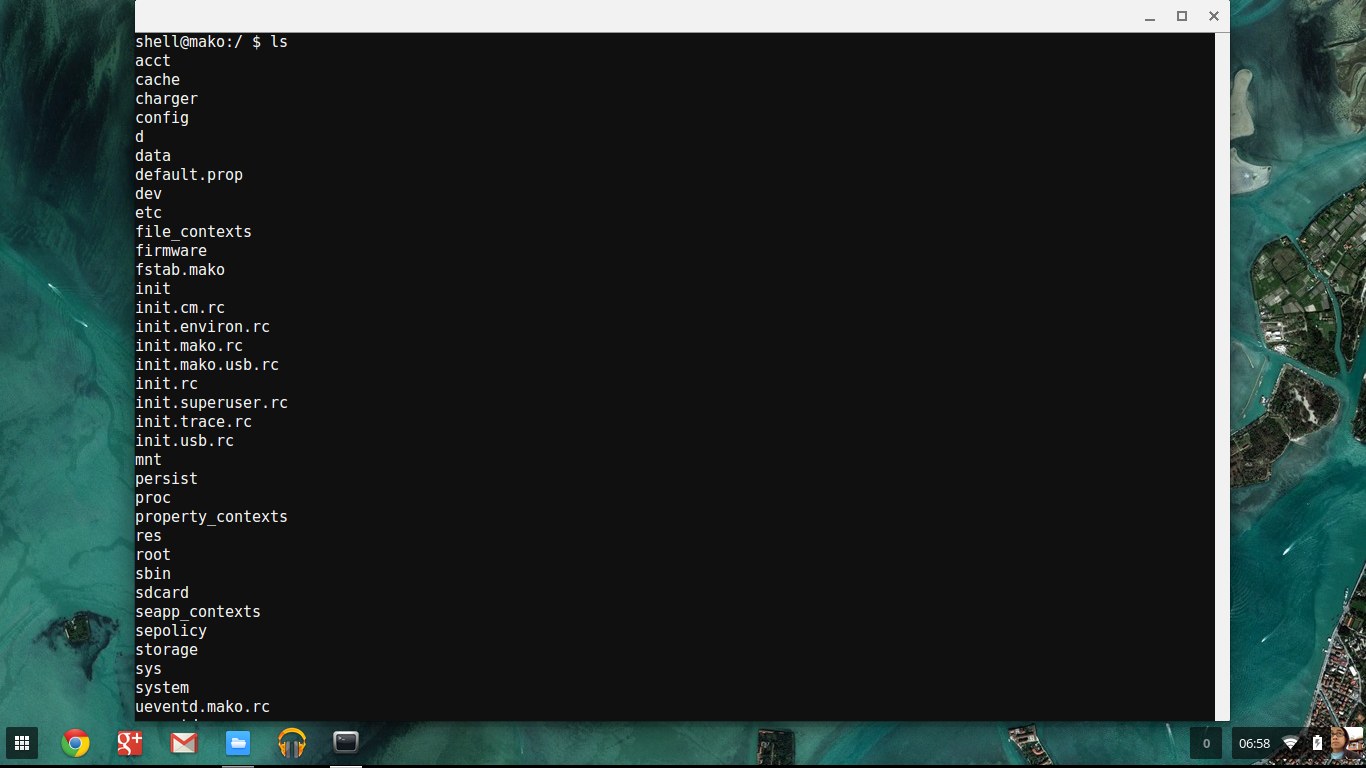
Task: Maximize the terminal window
Action: point(1182,16)
